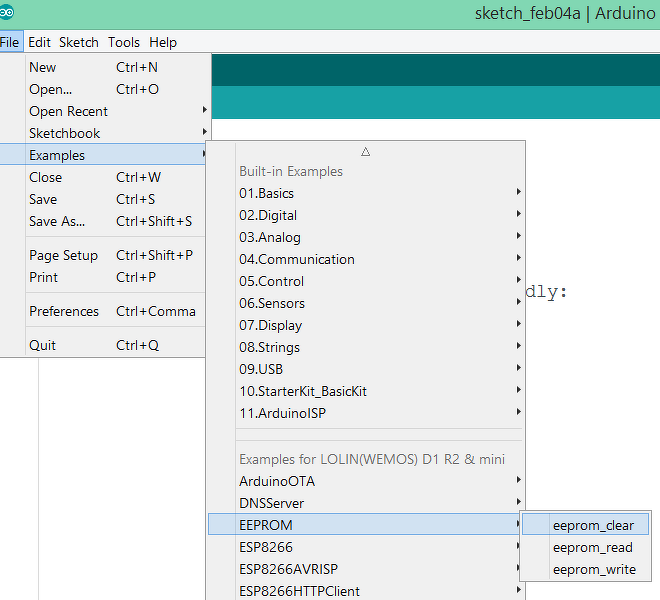Expand the 07.Display examples submenu
Screen dimensions: 660x600
point(366,325)
